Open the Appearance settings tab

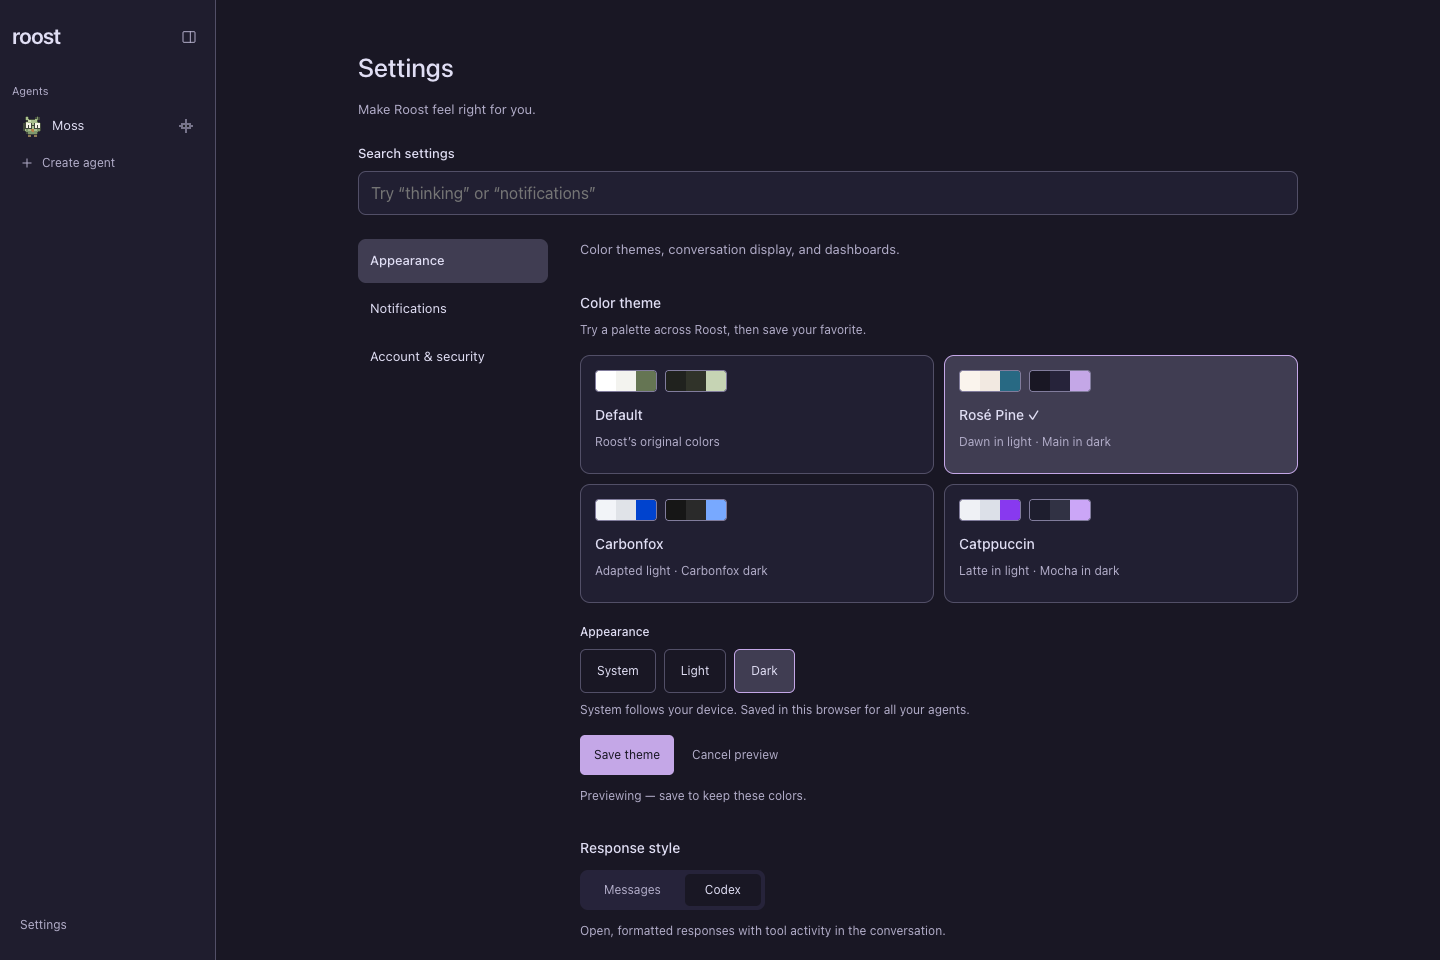(x=453, y=261)
